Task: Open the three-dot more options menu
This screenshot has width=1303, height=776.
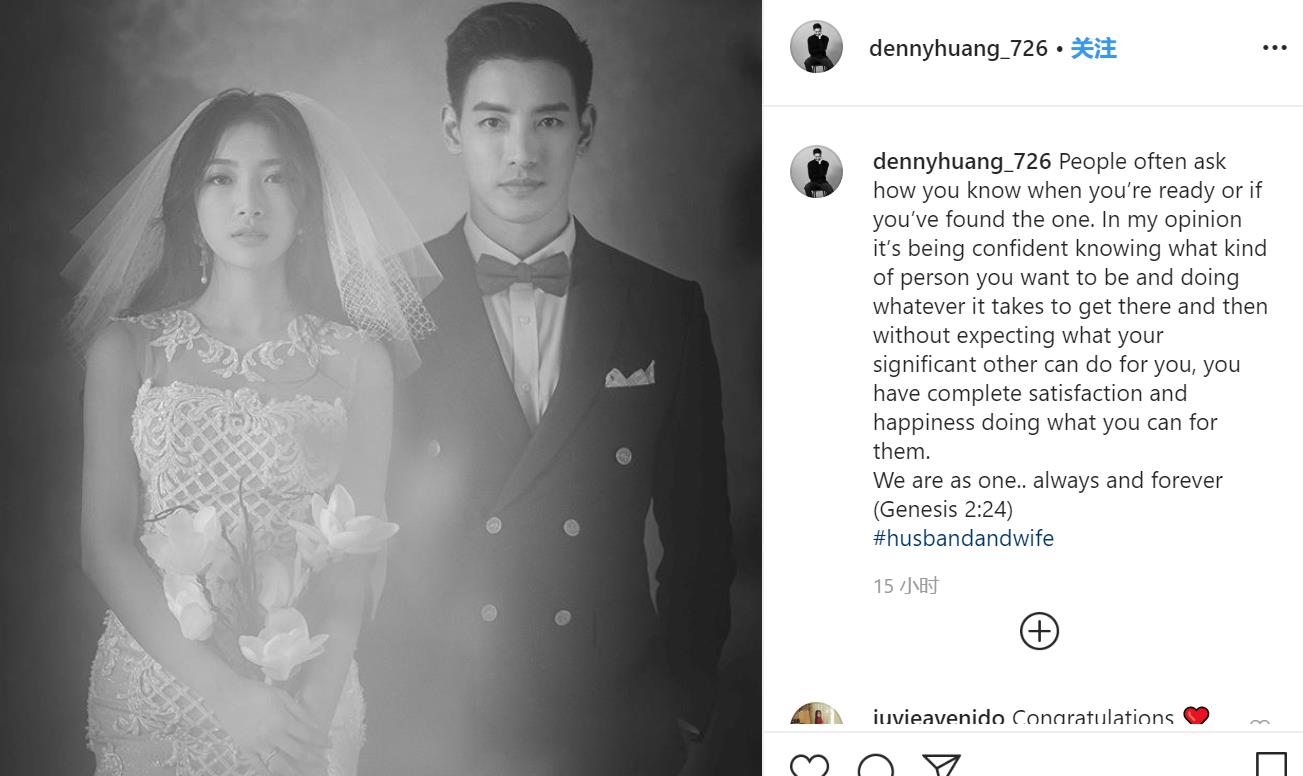Action: pyautogui.click(x=1274, y=48)
